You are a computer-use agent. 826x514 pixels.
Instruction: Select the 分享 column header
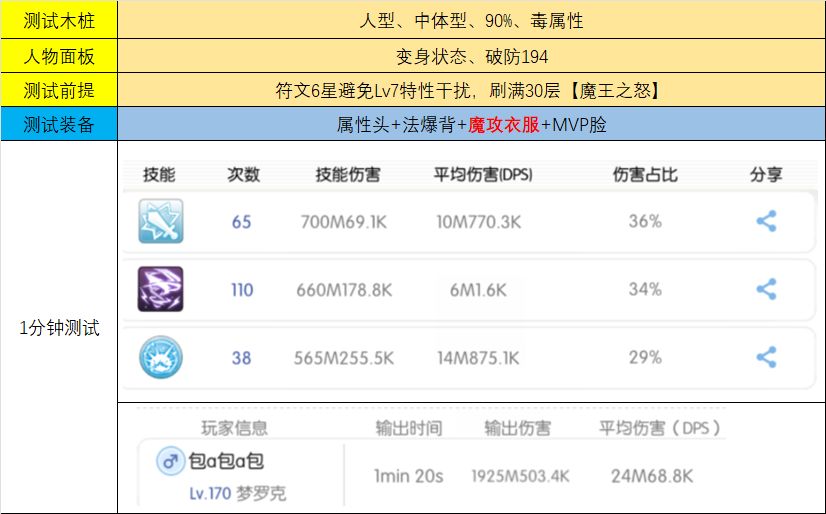[766, 174]
